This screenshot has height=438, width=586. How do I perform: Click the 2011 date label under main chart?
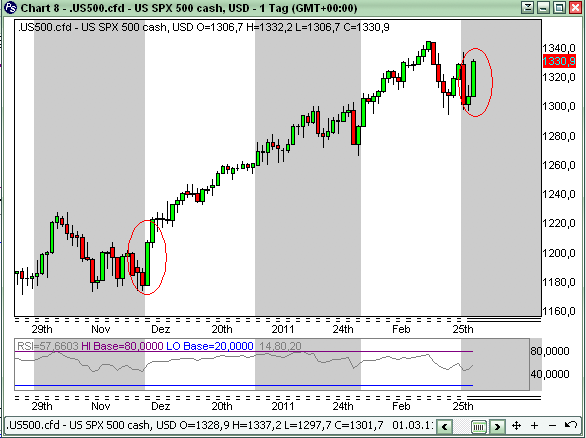283,329
